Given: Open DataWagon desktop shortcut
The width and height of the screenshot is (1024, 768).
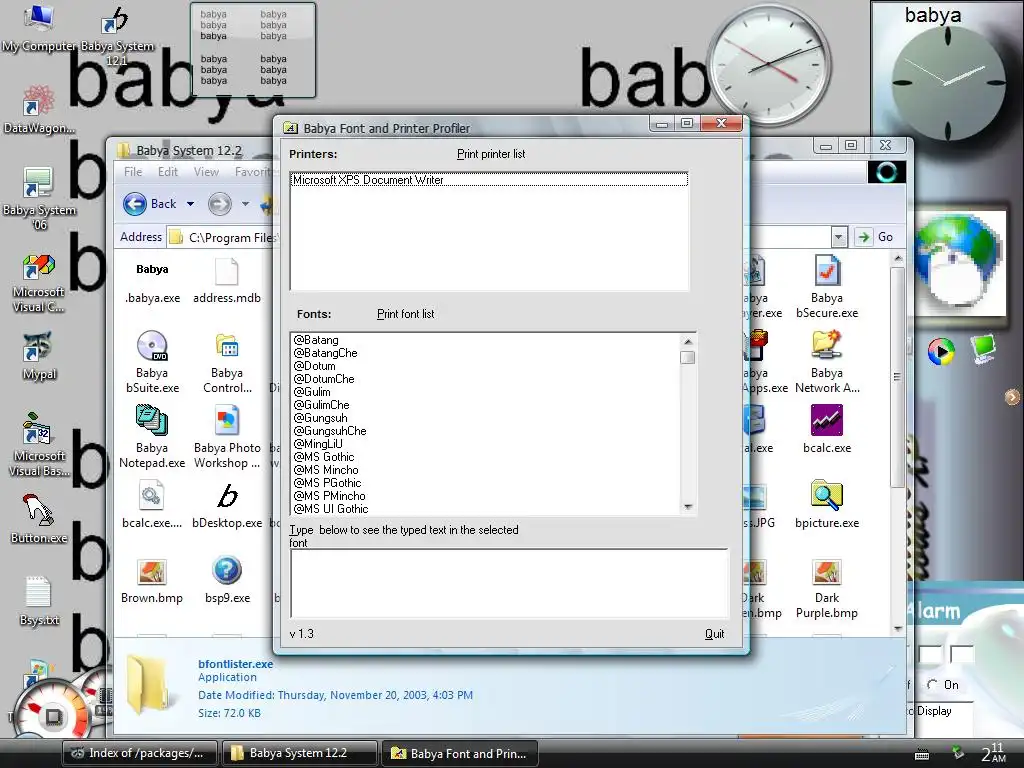Looking at the screenshot, I should (x=39, y=110).
